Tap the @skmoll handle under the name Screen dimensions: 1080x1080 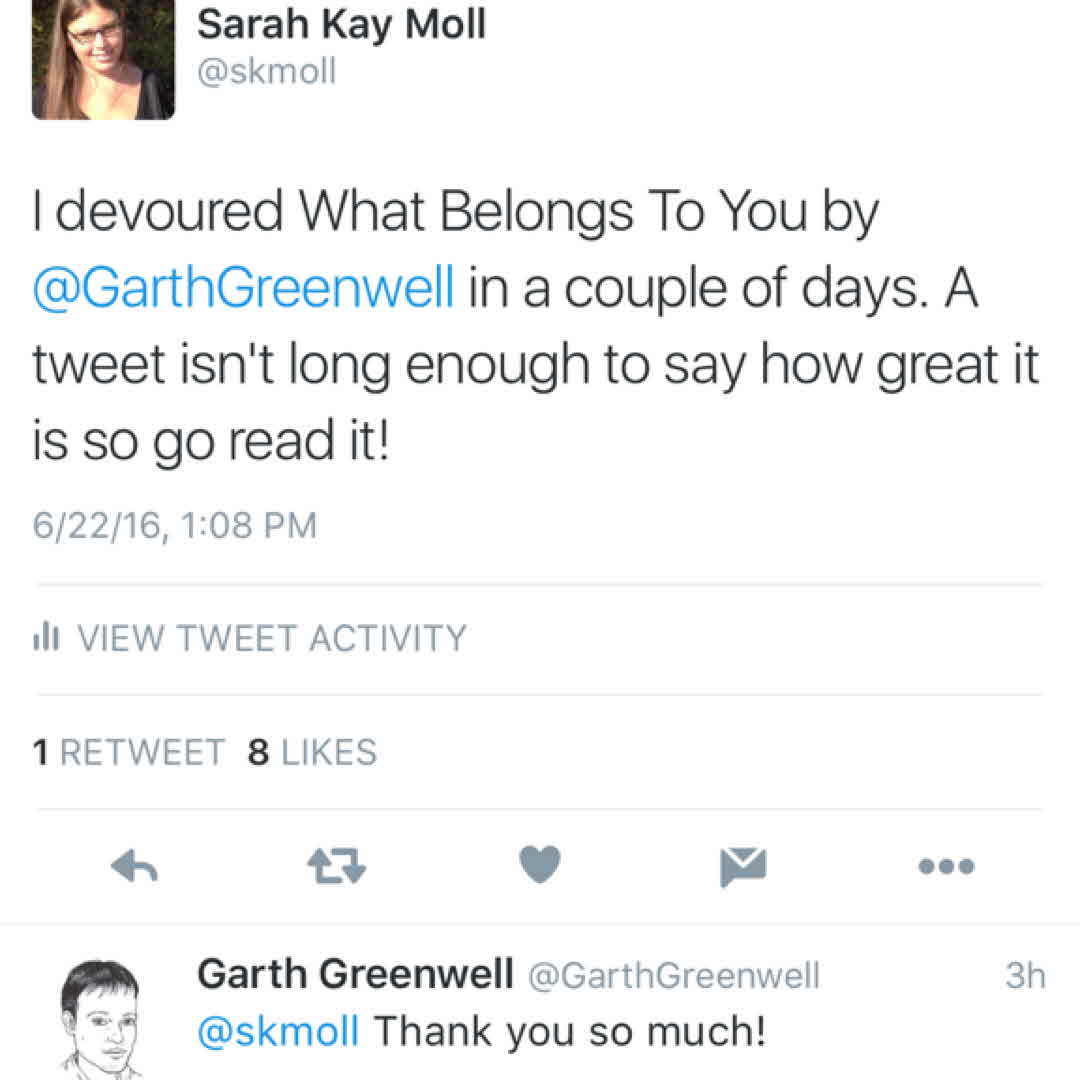pos(267,72)
